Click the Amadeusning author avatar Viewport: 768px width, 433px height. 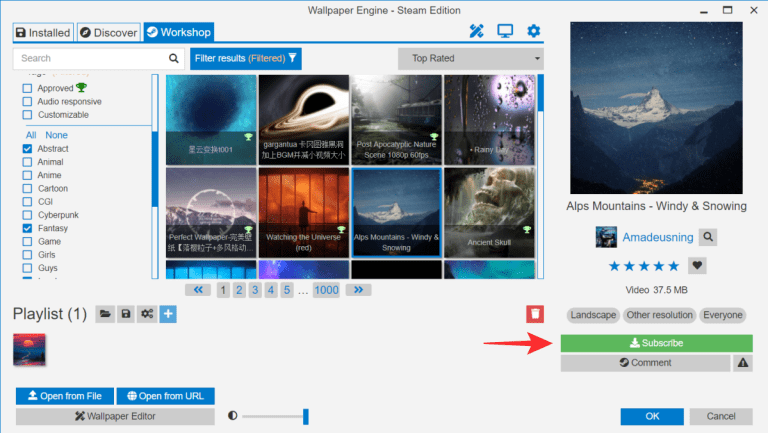(x=606, y=237)
